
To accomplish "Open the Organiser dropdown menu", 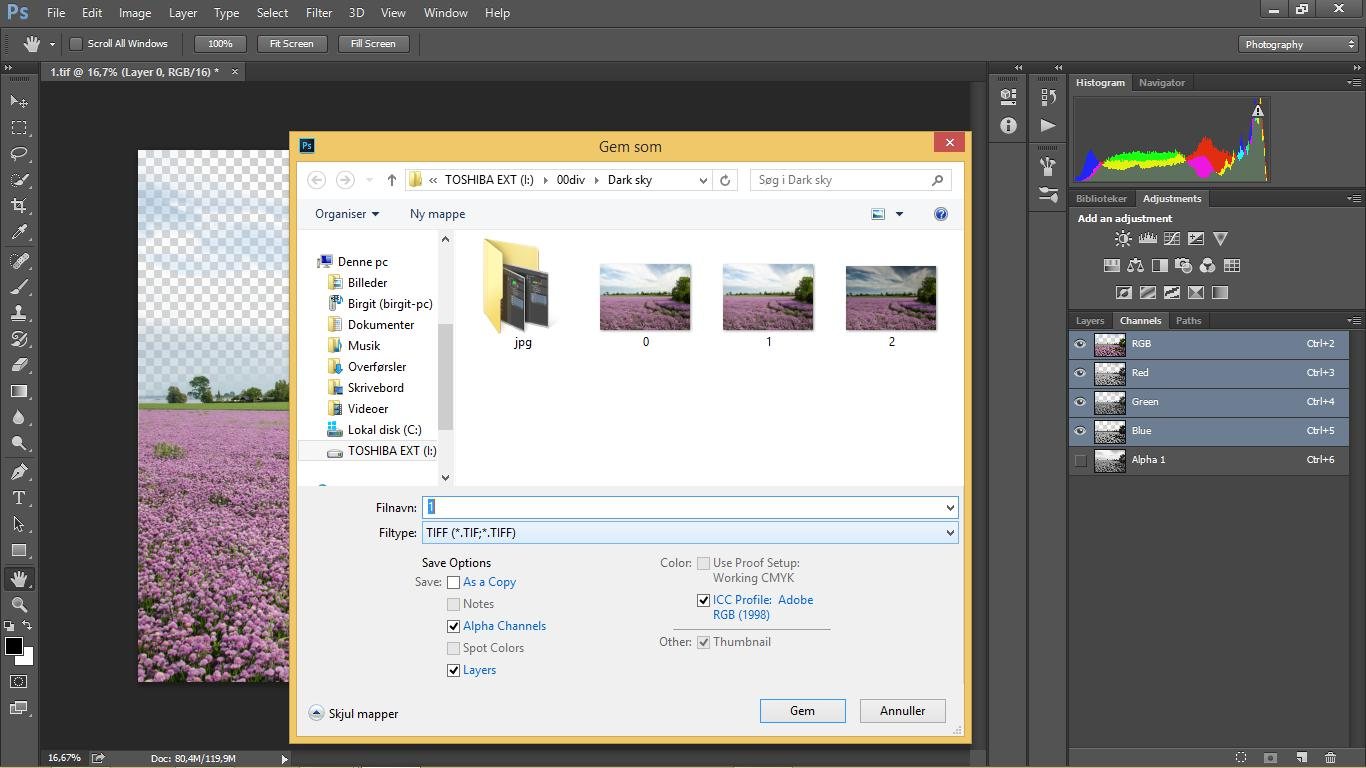I will pos(347,214).
